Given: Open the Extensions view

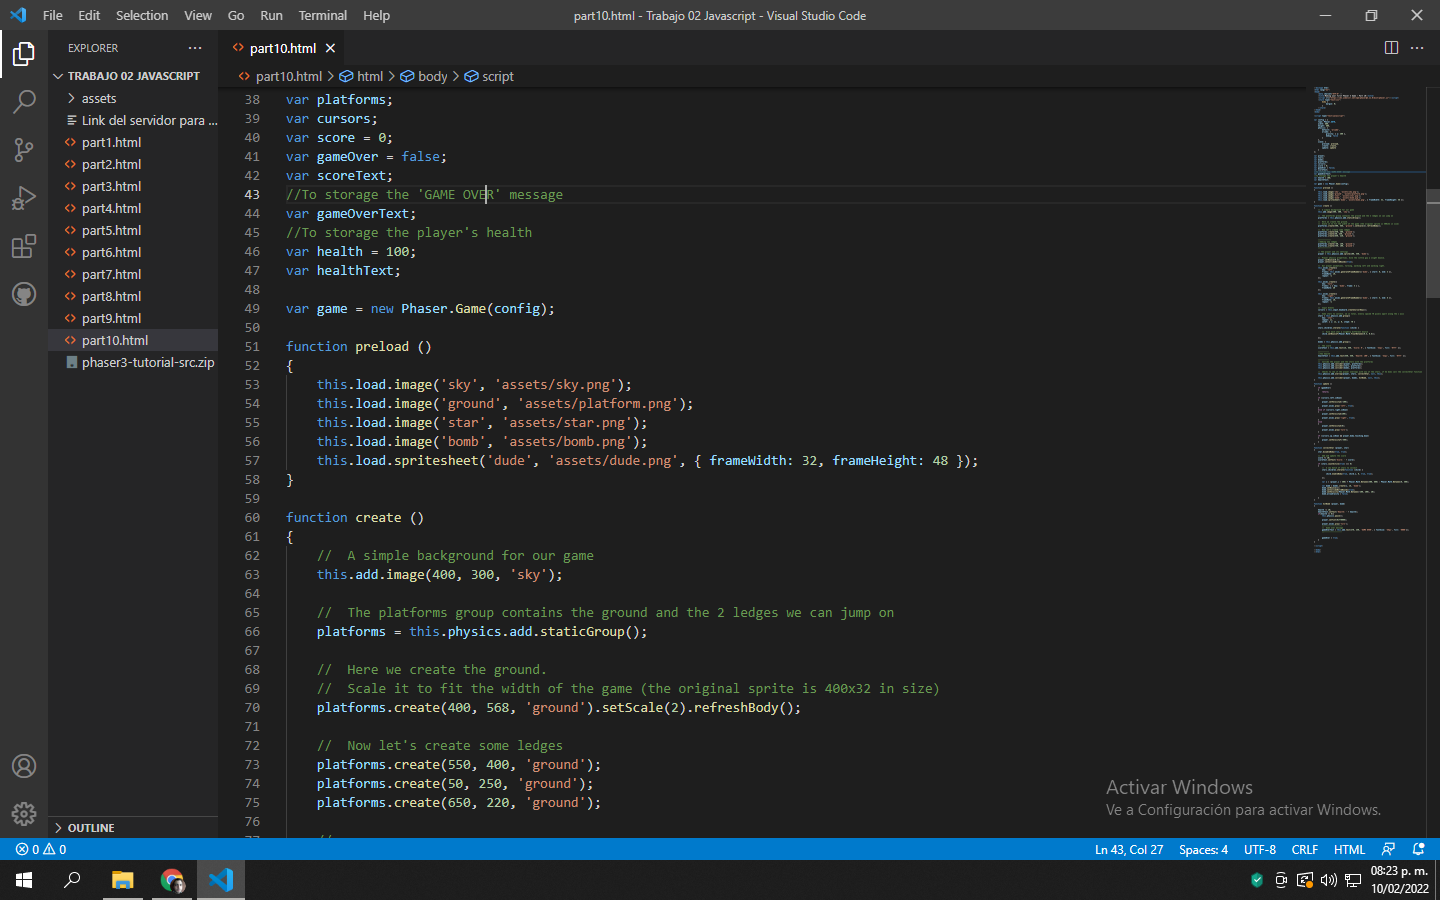Looking at the screenshot, I should coord(24,246).
